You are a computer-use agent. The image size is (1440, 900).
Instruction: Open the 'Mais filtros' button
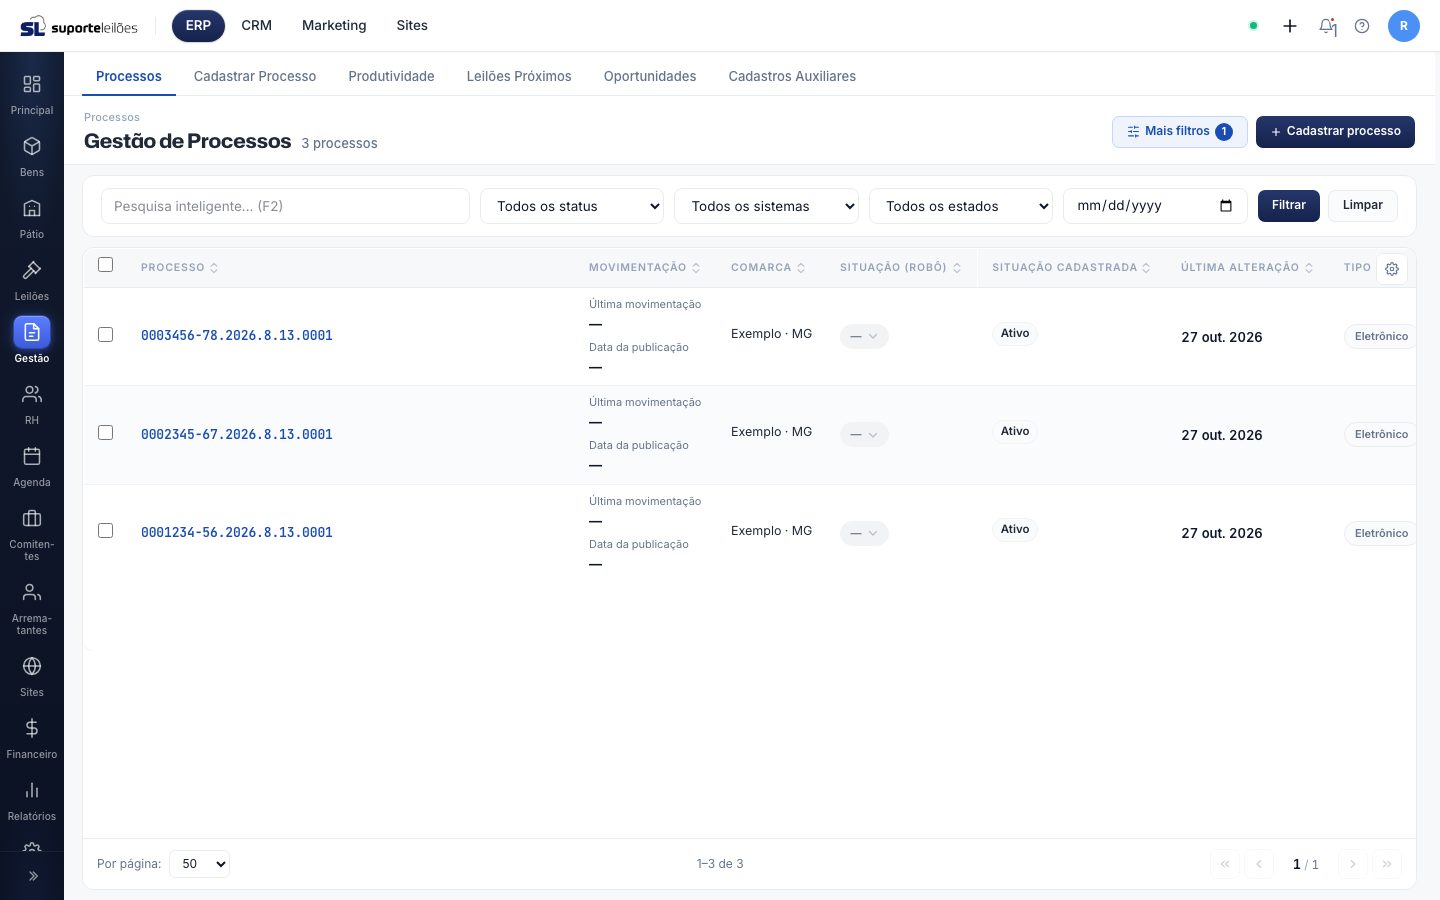click(1180, 132)
